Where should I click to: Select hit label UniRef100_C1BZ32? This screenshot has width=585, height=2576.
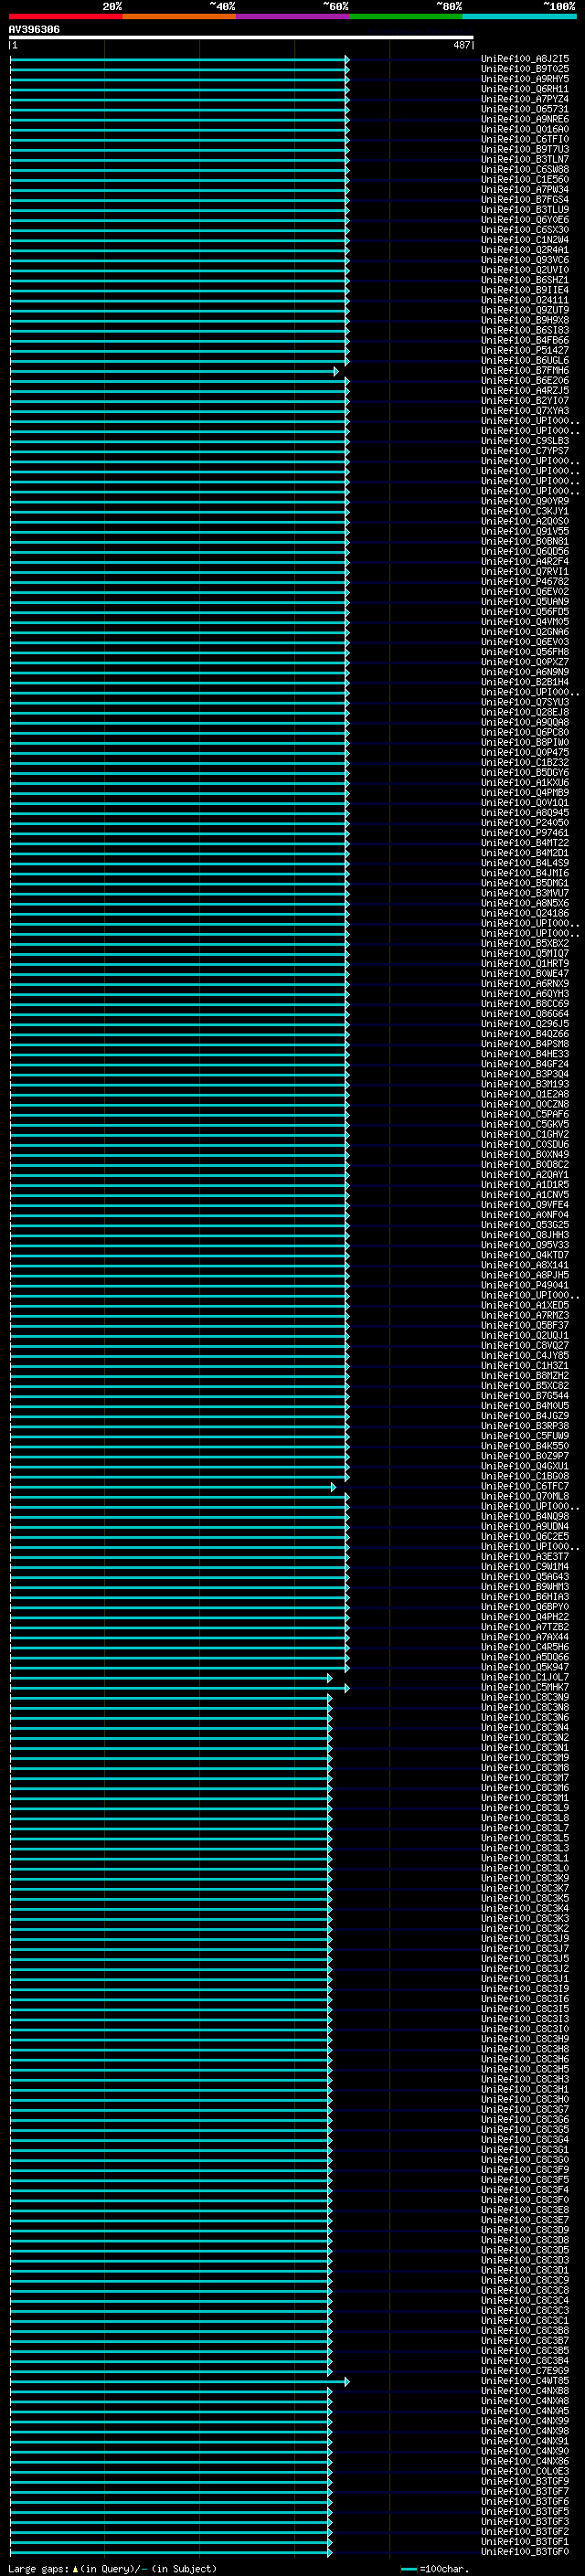525,762
